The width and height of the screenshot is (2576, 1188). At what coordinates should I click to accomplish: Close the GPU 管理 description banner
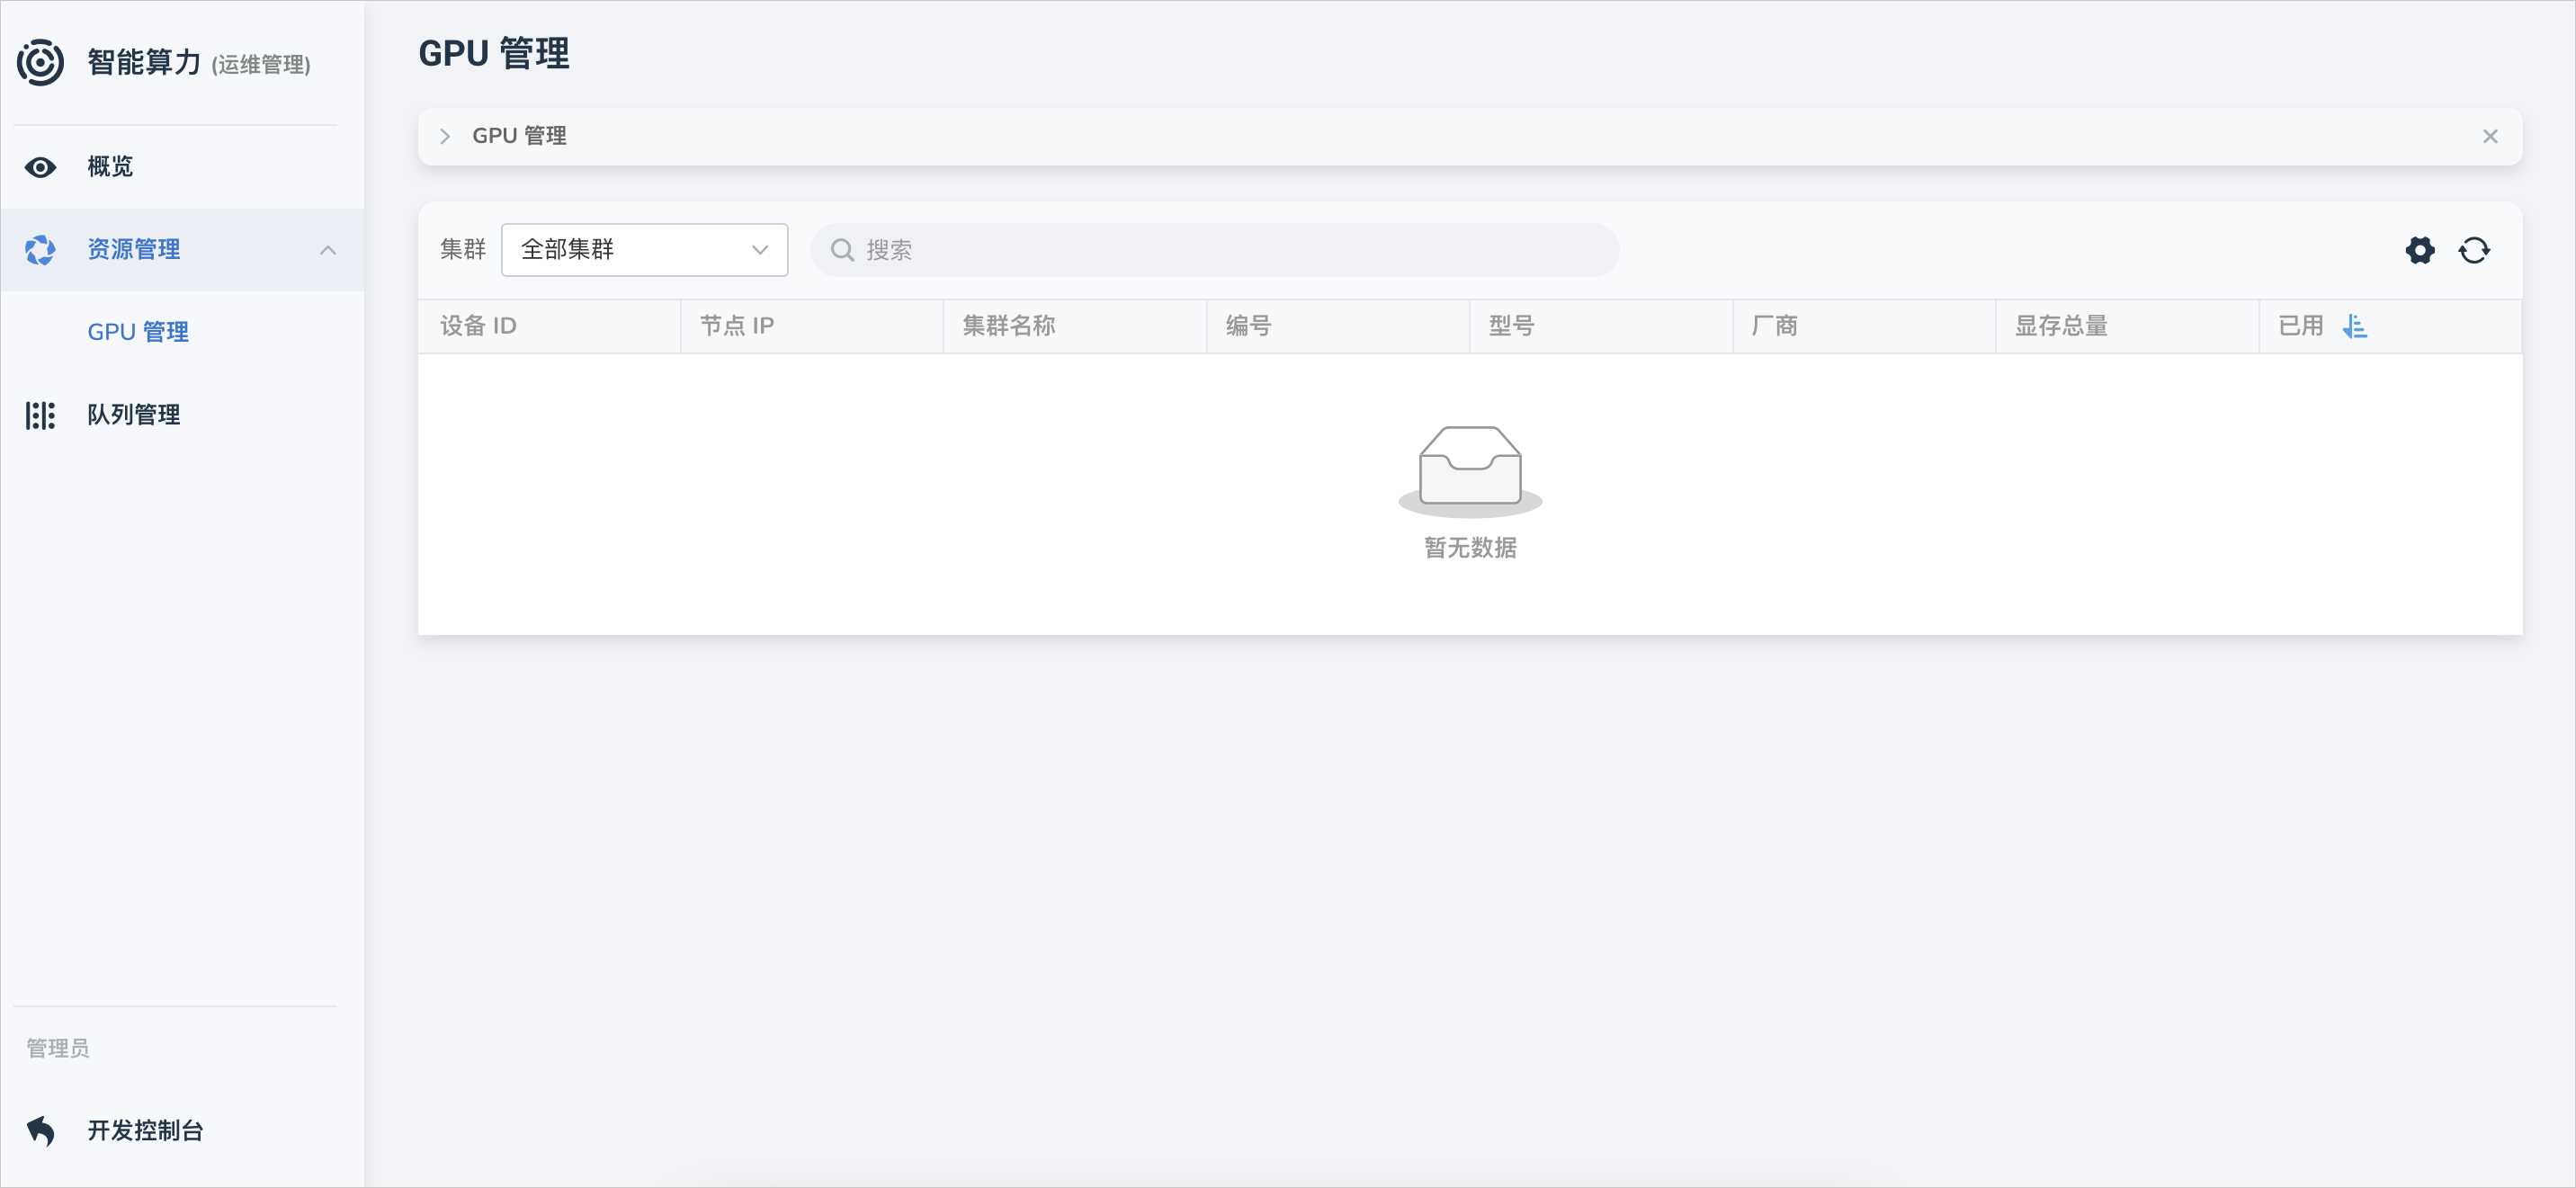pyautogui.click(x=2490, y=136)
